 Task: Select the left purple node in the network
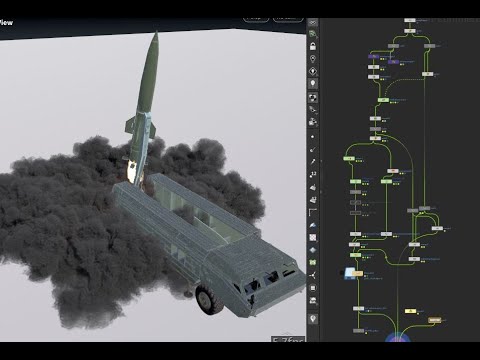click(x=374, y=56)
